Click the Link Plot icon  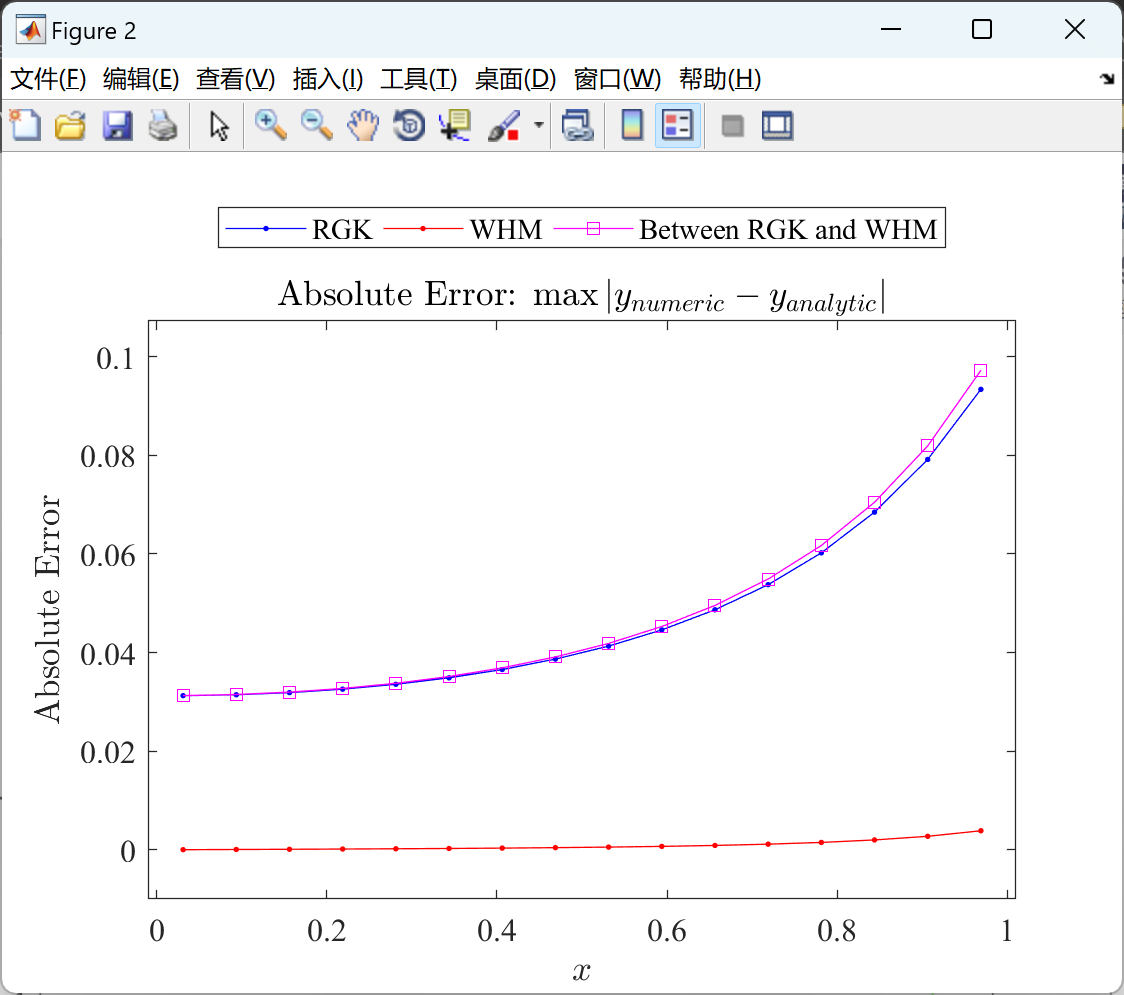[578, 125]
